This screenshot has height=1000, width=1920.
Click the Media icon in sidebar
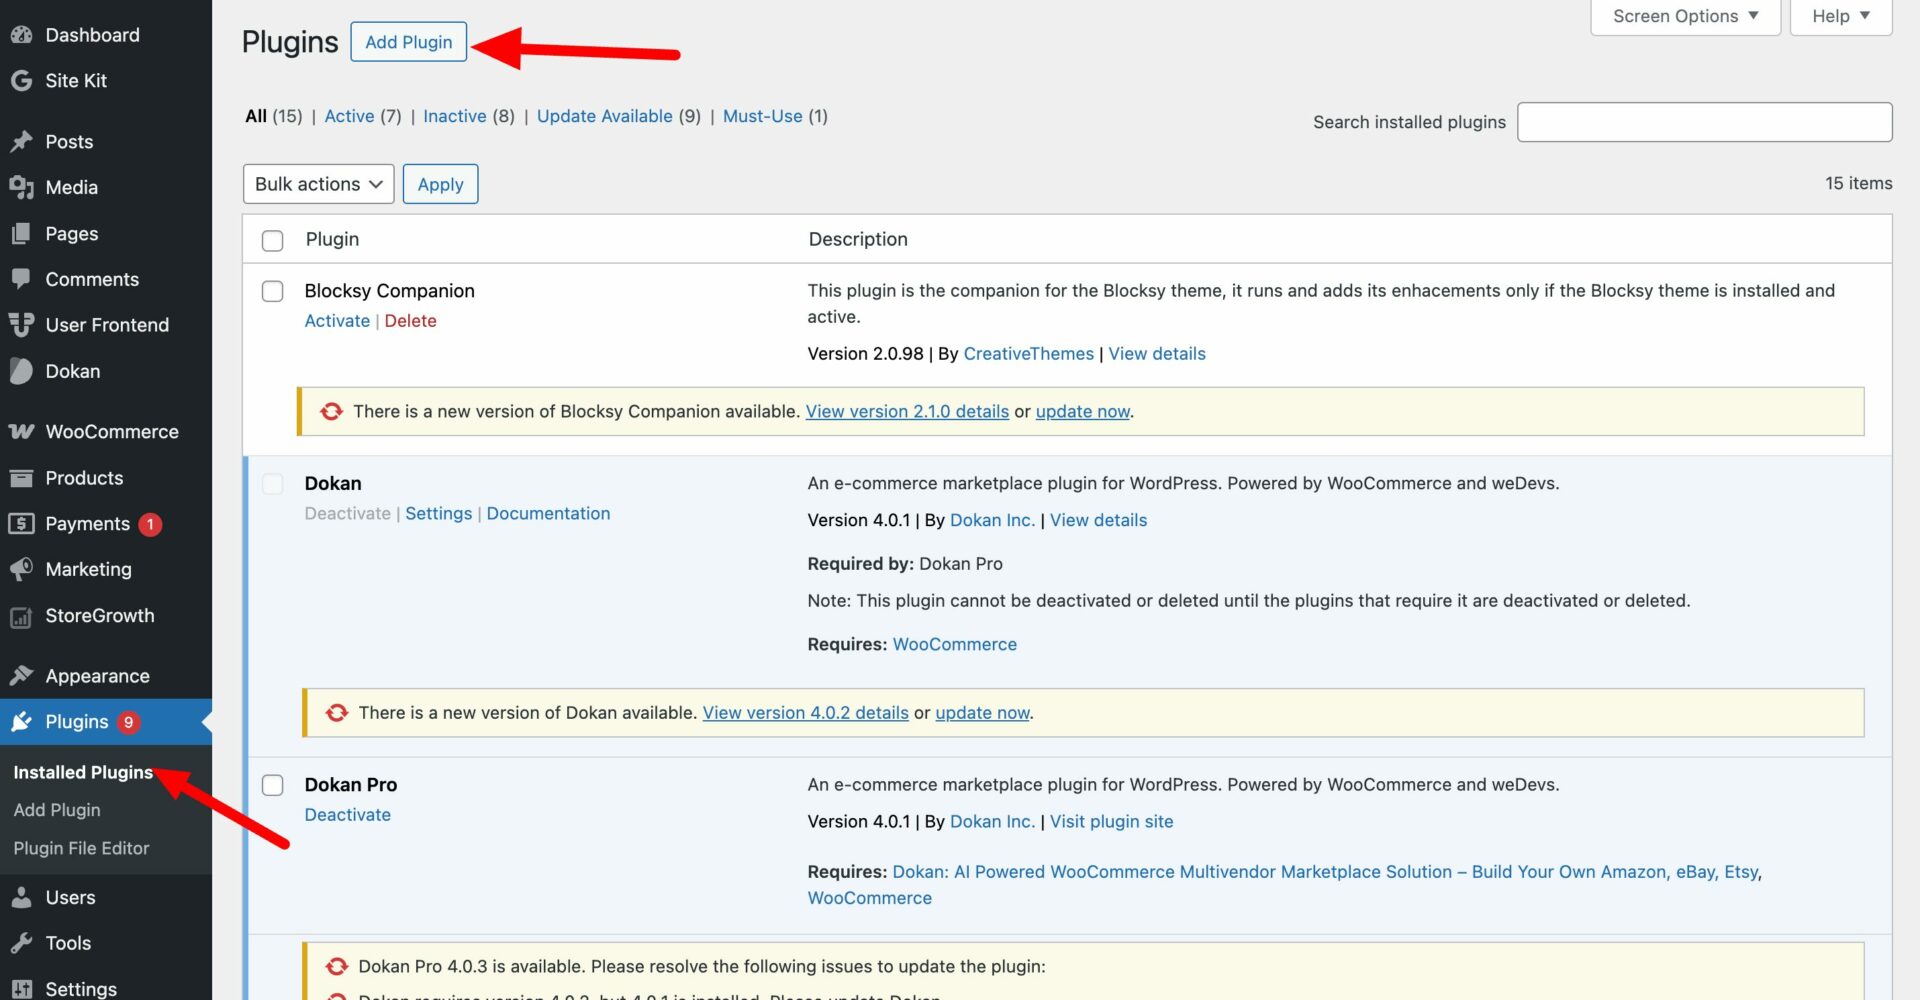tap(21, 187)
